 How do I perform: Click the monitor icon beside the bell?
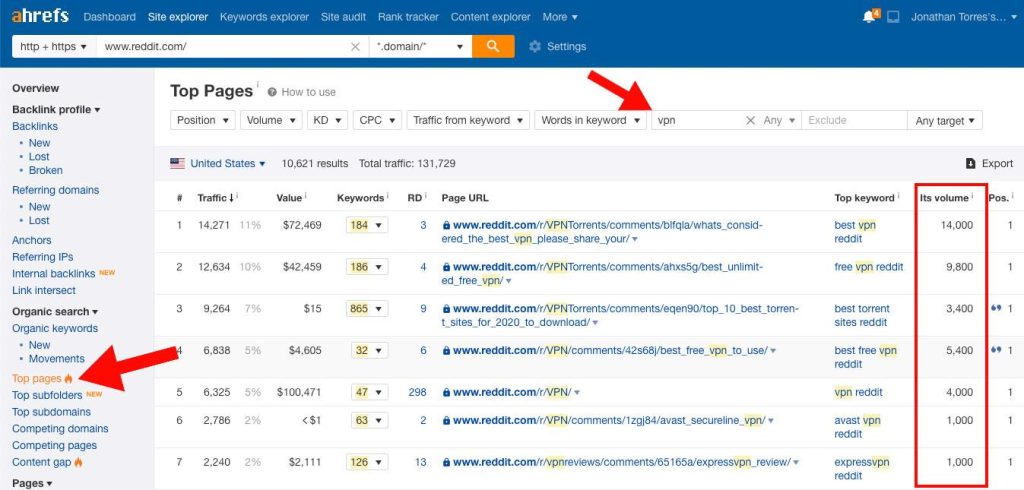893,17
